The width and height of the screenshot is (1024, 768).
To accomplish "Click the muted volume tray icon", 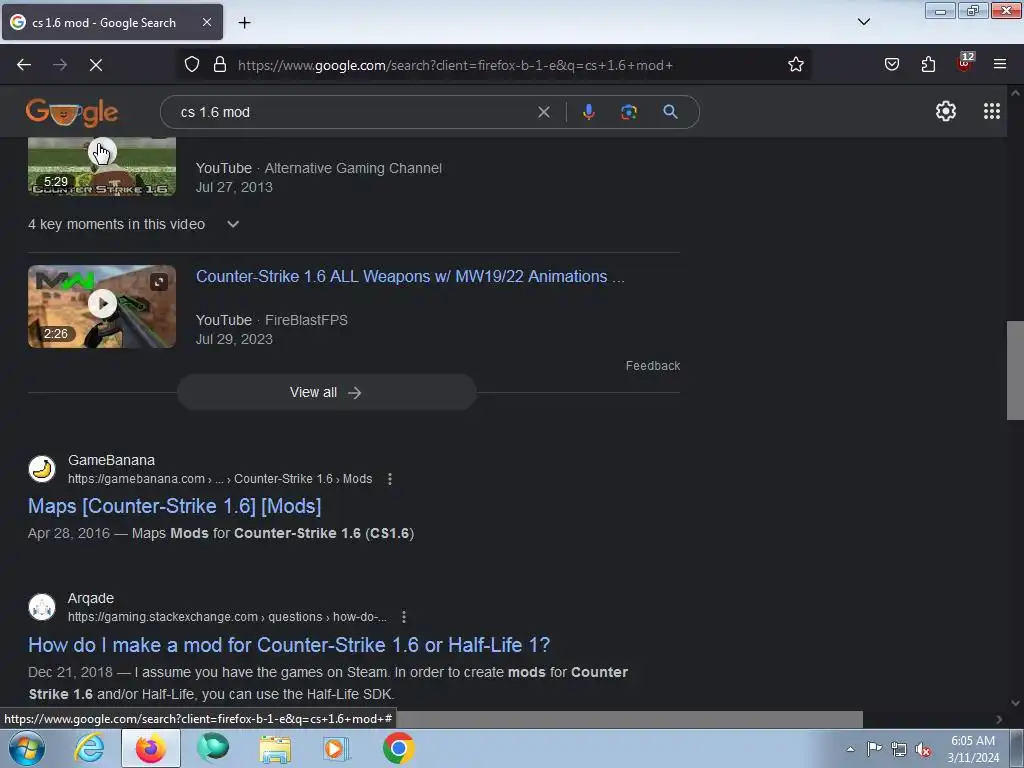I will (923, 749).
